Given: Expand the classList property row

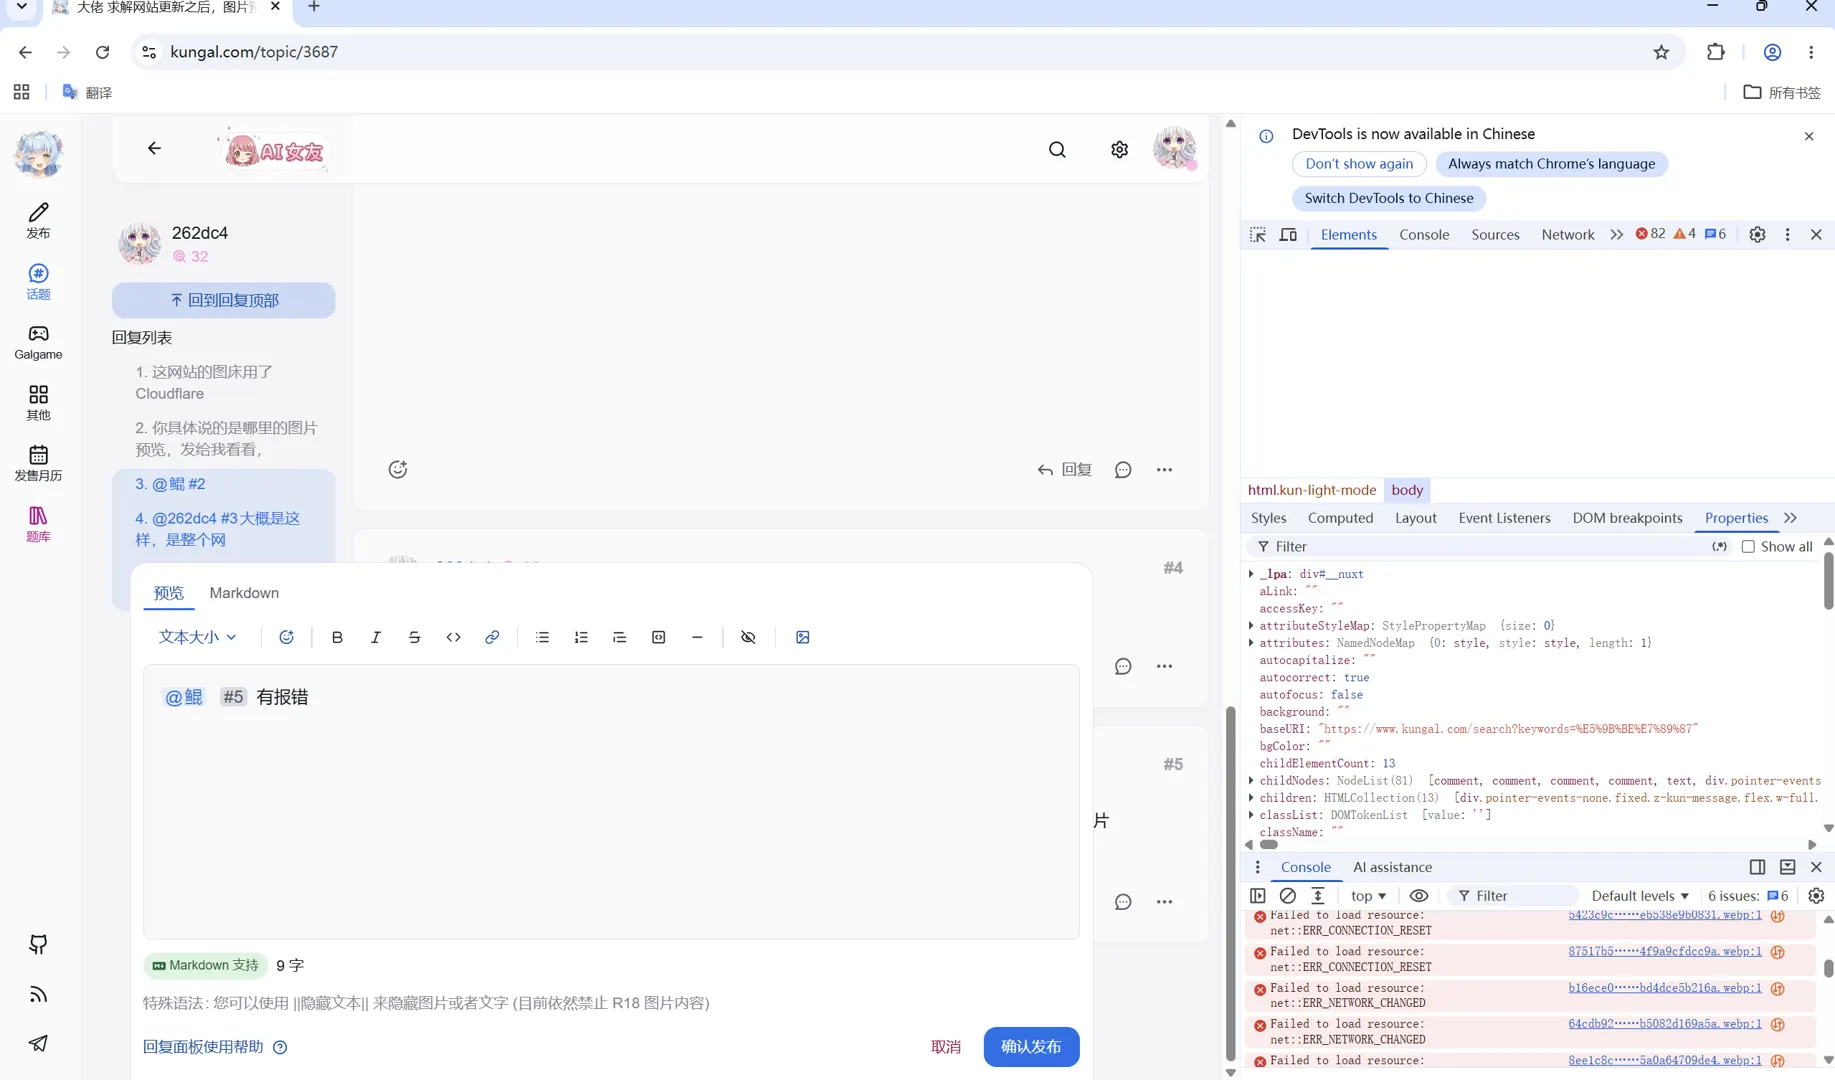Looking at the screenshot, I should coord(1251,815).
